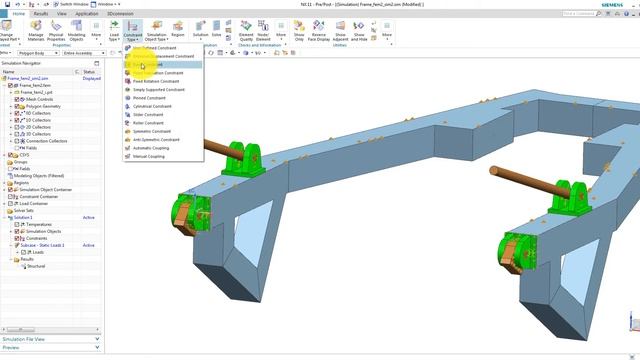Switch to the Home ribbon tab
Screen dimensions: 640x360
[x=19, y=13]
